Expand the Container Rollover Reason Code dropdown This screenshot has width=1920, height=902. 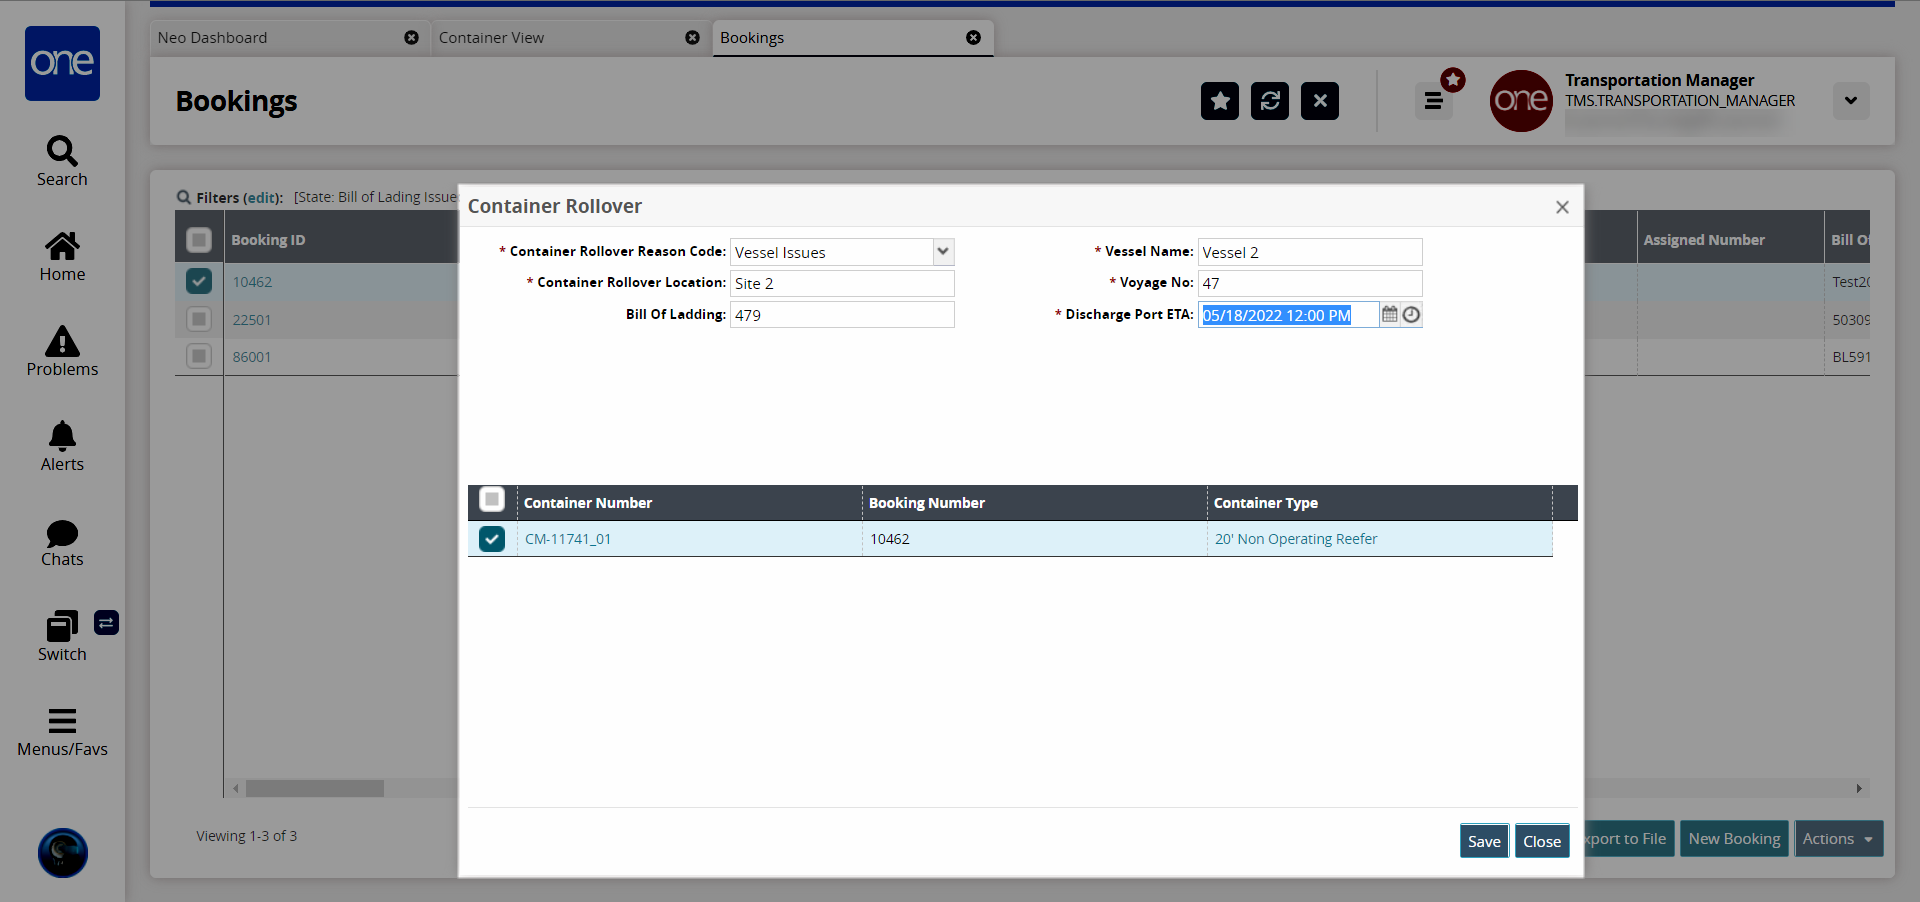[942, 252]
